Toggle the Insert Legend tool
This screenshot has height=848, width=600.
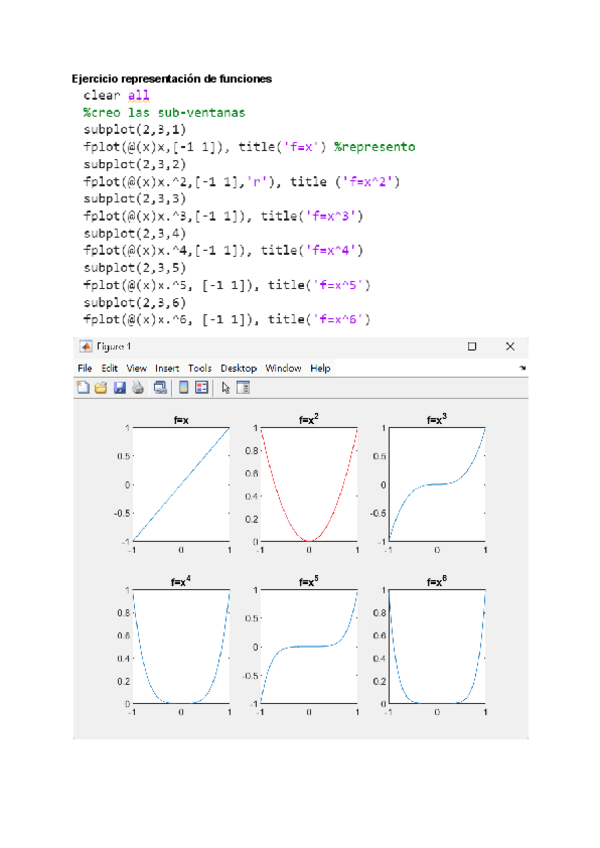click(x=201, y=387)
